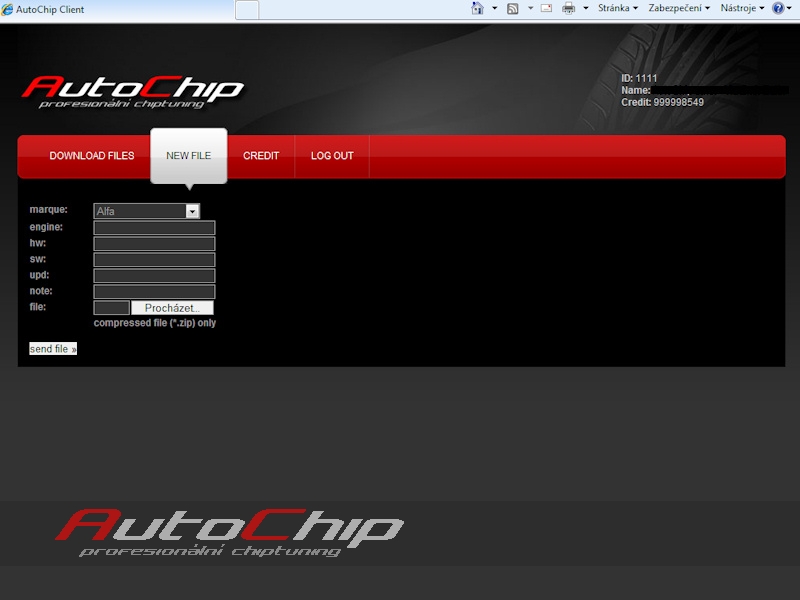Click the sw input field
This screenshot has width=800, height=600.
click(154, 260)
